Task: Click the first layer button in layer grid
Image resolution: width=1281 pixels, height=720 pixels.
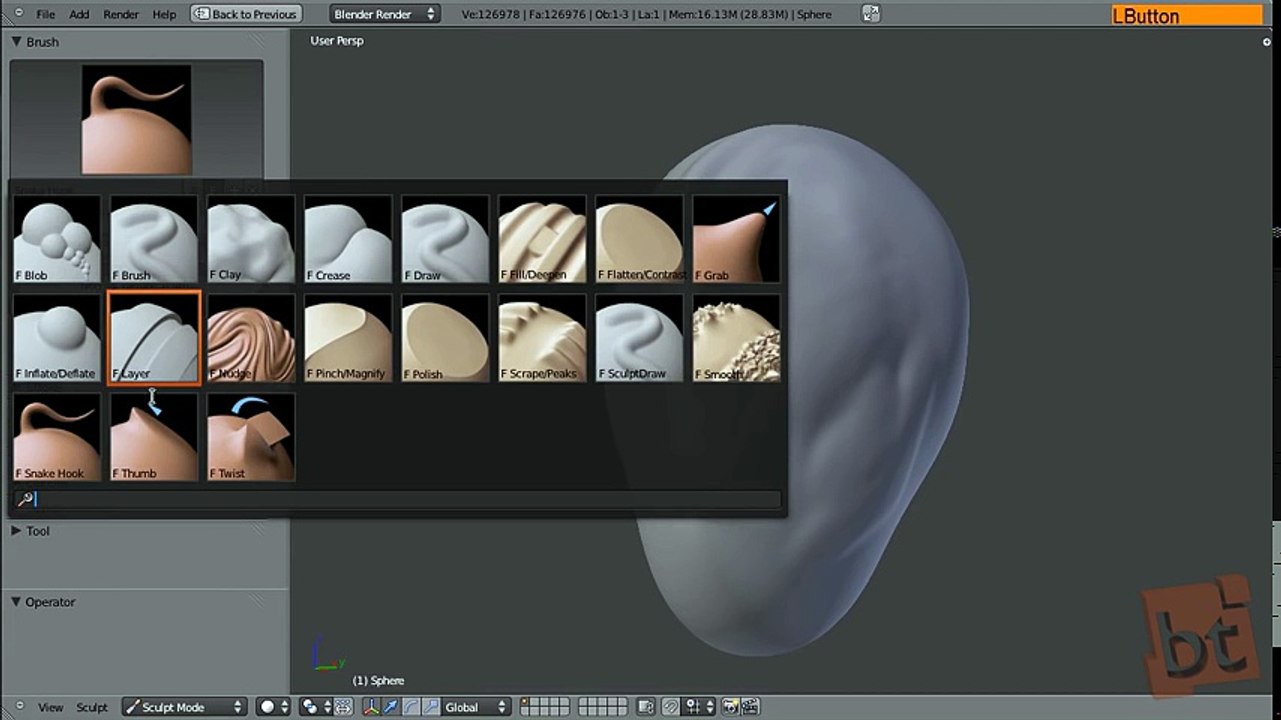Action: tap(525, 702)
